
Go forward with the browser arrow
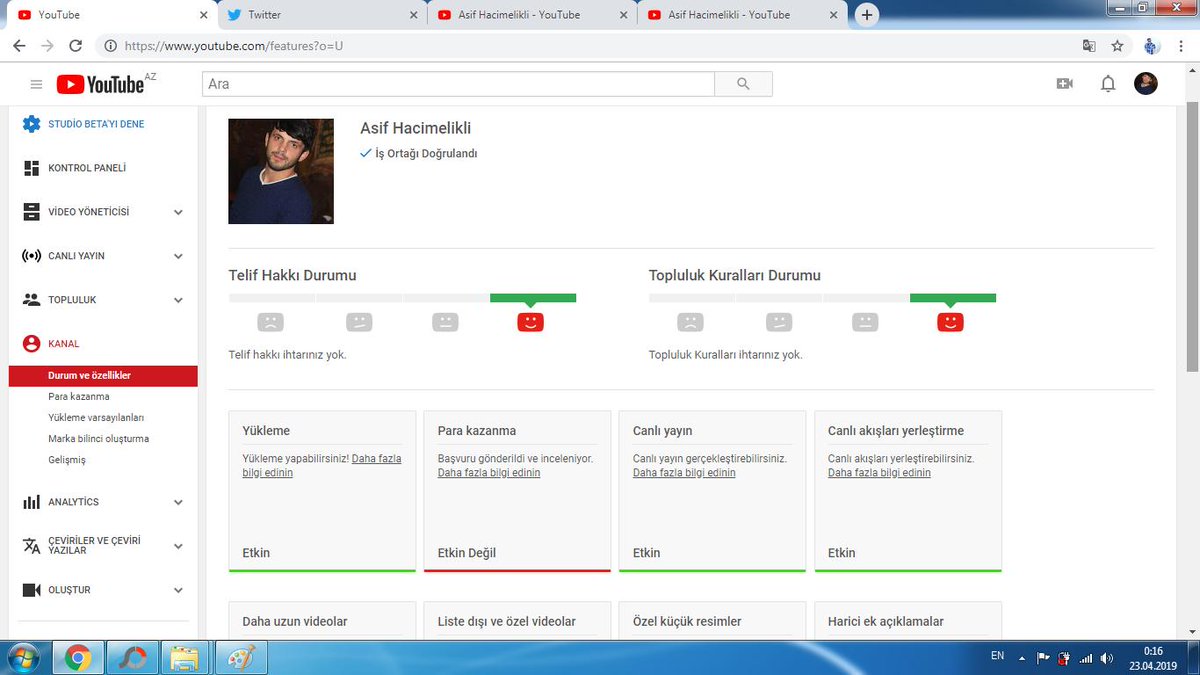click(47, 45)
